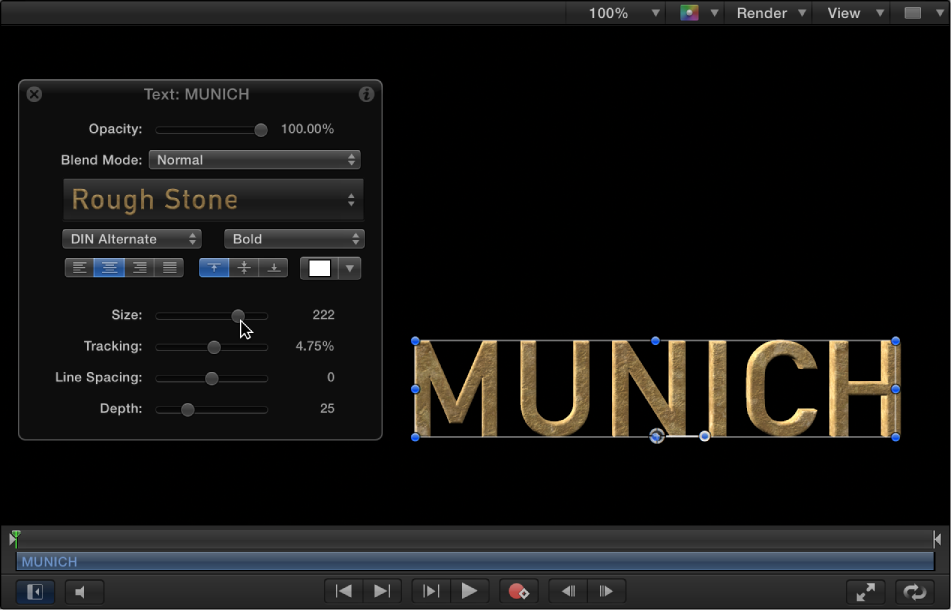Click the record animation button
This screenshot has height=610, width=952.
click(x=519, y=592)
